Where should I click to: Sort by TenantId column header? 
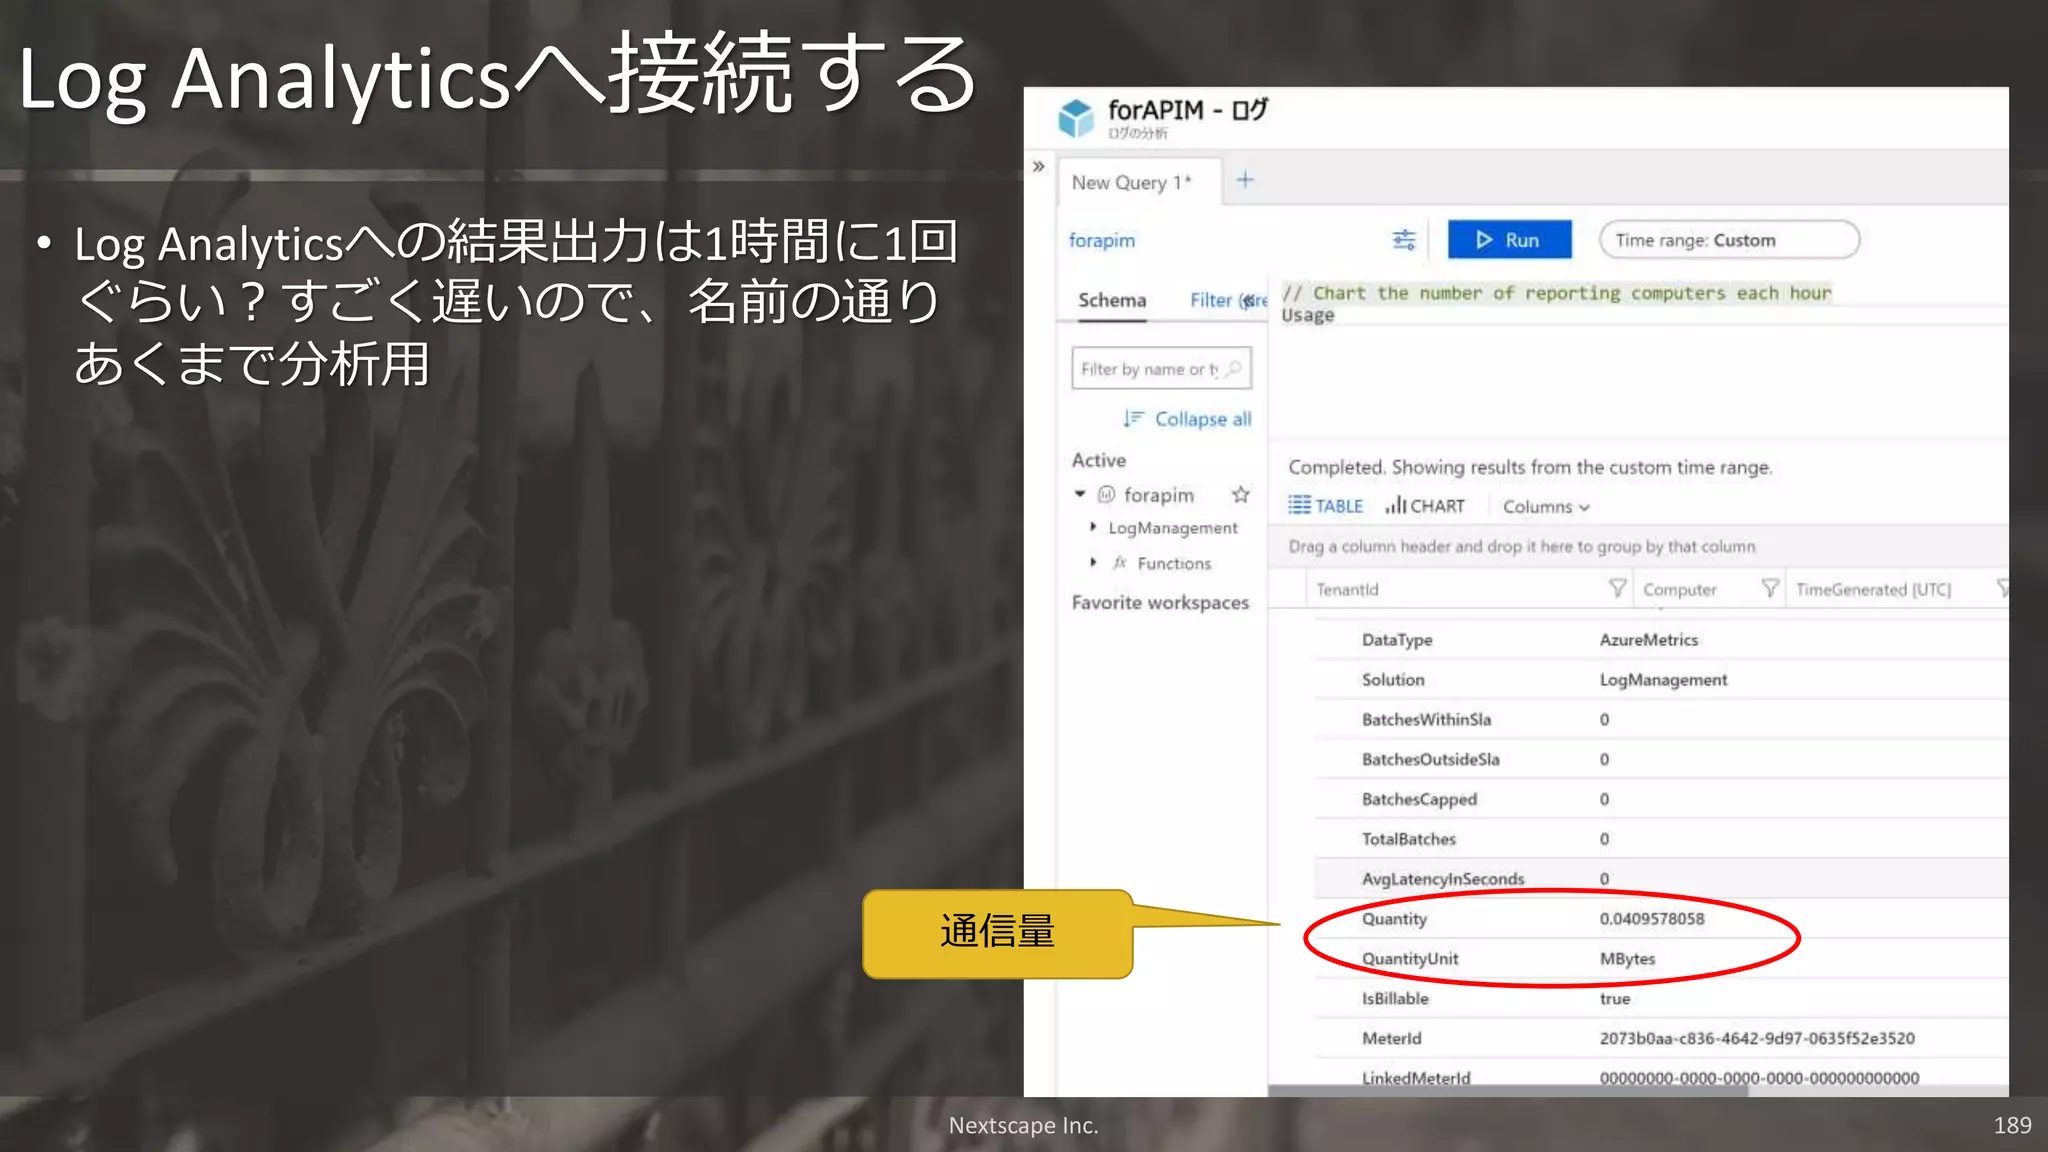pos(1347,590)
